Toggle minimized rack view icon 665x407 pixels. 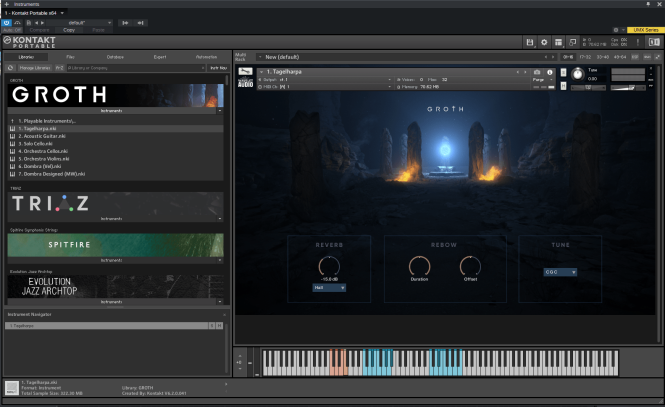coord(573,42)
